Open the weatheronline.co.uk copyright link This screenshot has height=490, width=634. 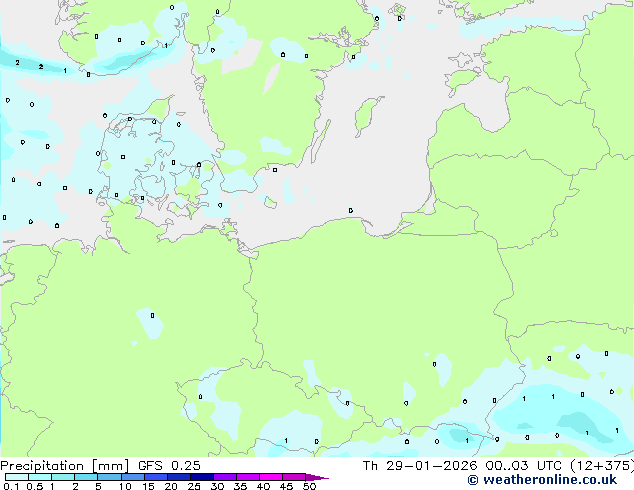coord(542,480)
